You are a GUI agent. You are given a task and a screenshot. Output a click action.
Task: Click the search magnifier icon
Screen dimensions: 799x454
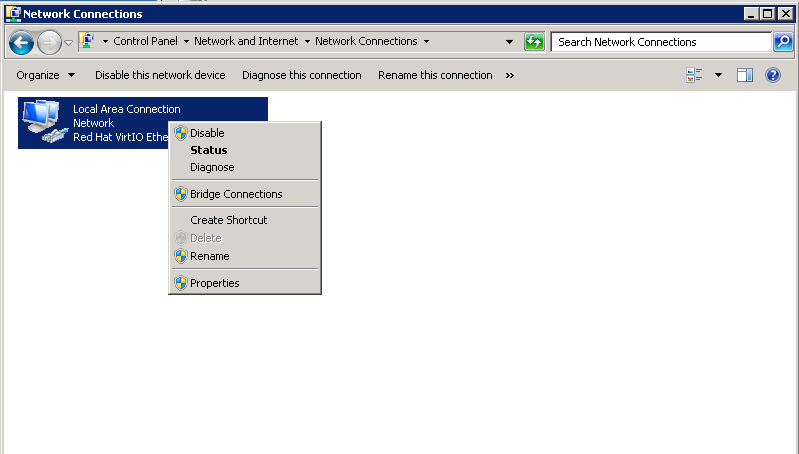point(783,42)
